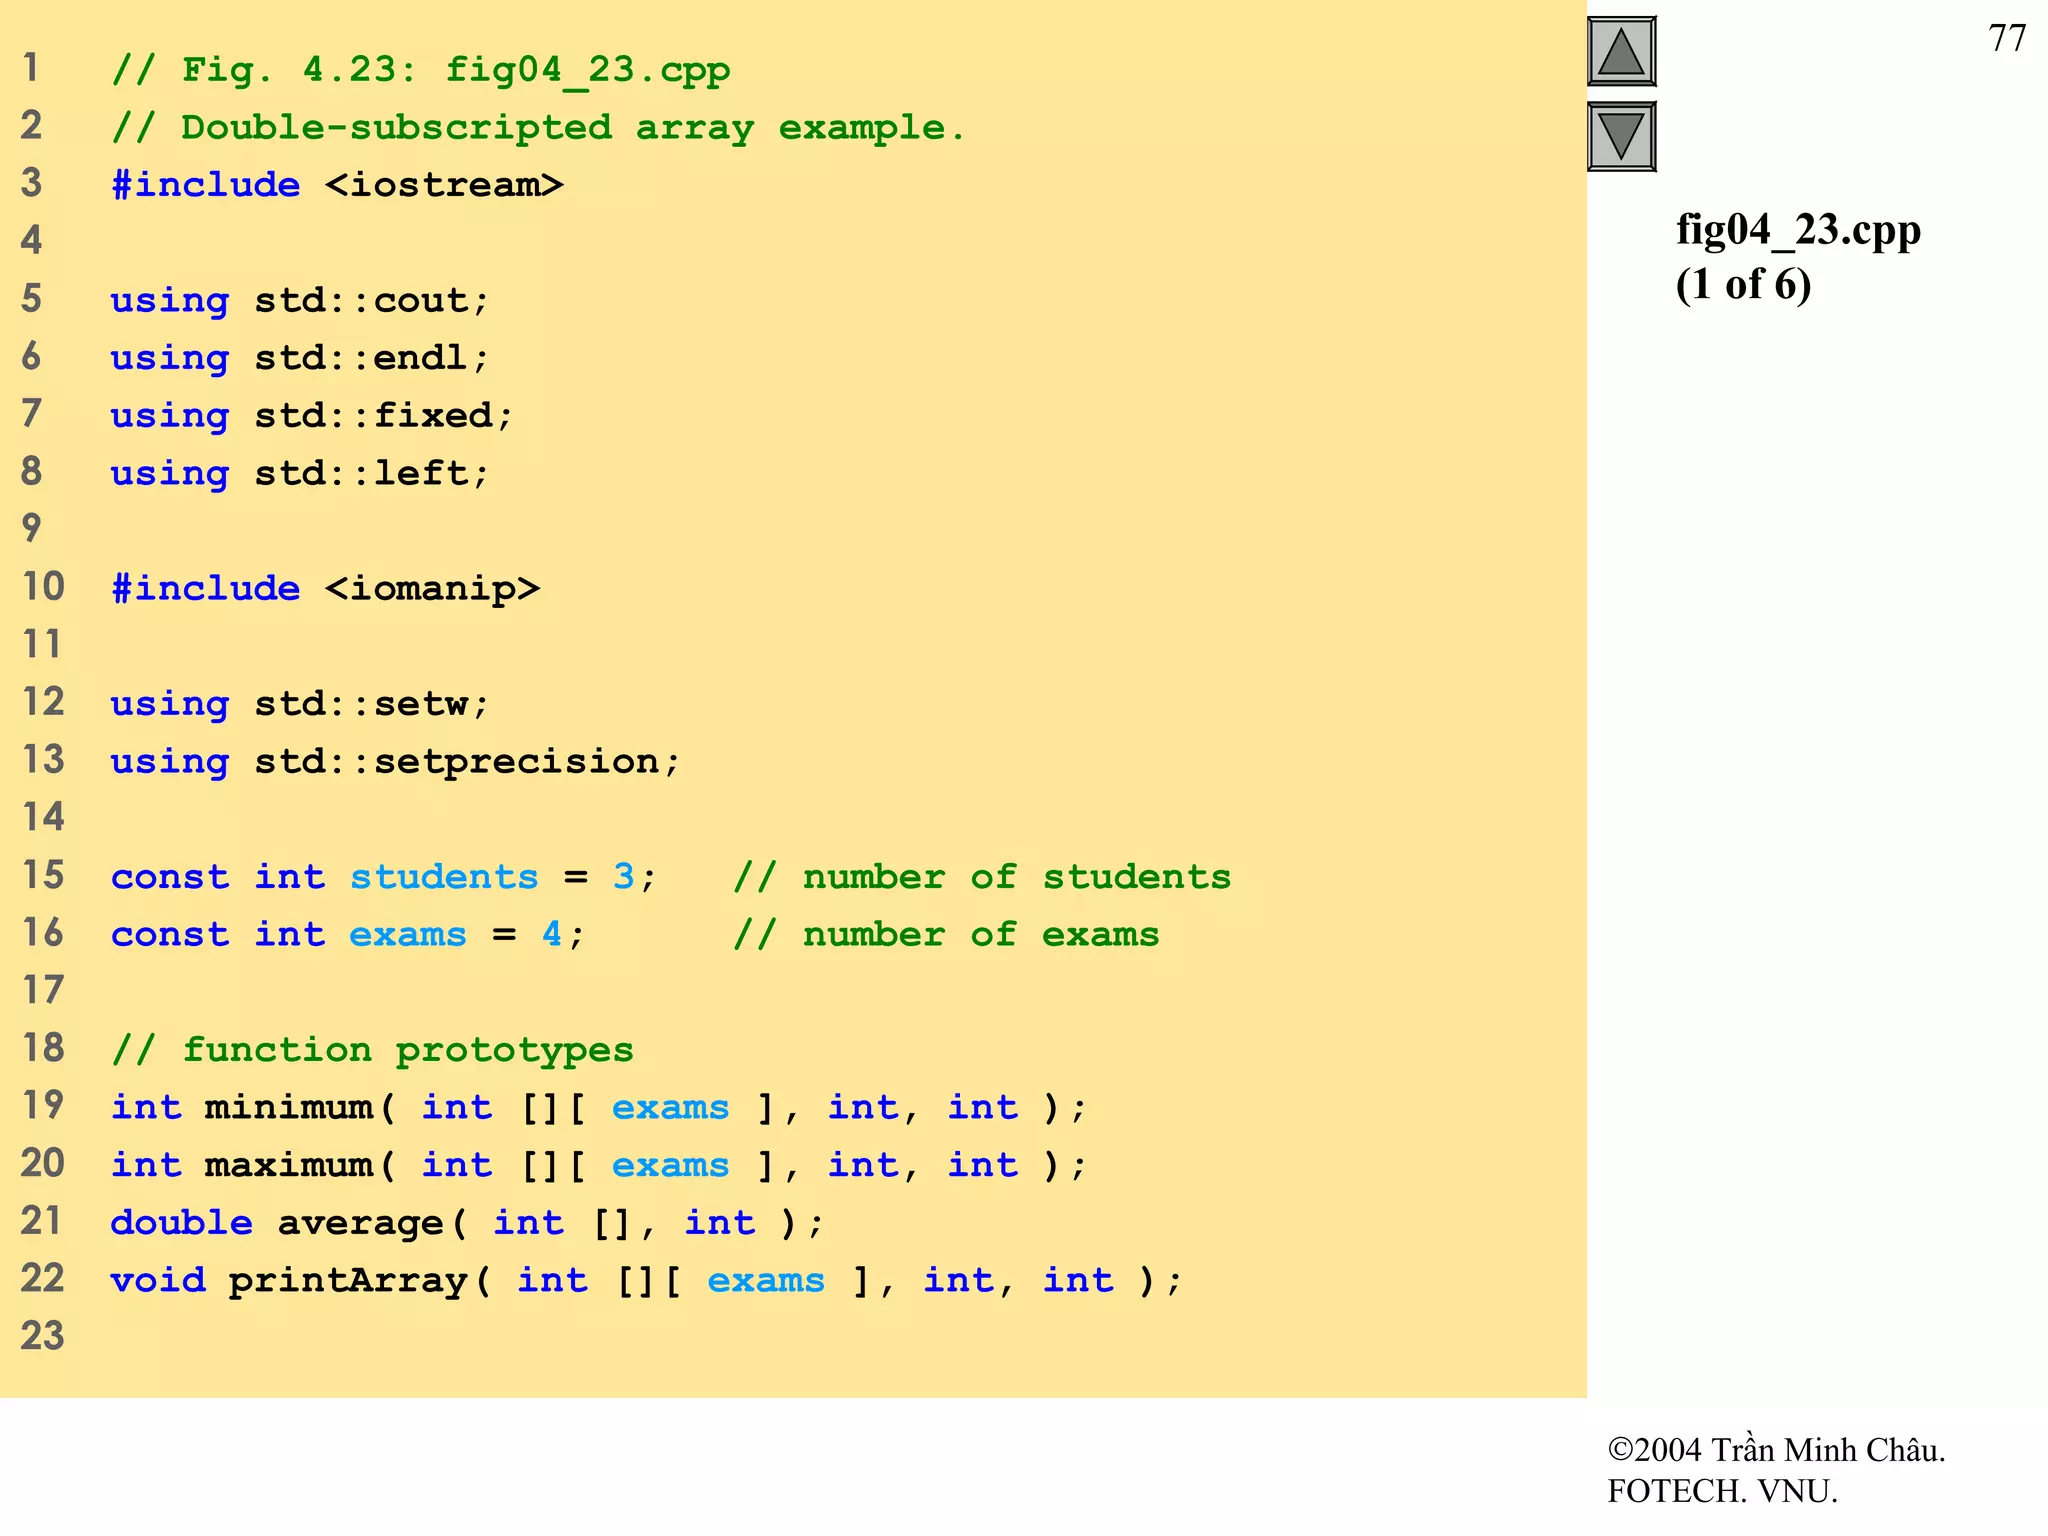Select the fig04_23.cpp sidebar title
The height and width of the screenshot is (1536, 2048).
tap(1798, 231)
